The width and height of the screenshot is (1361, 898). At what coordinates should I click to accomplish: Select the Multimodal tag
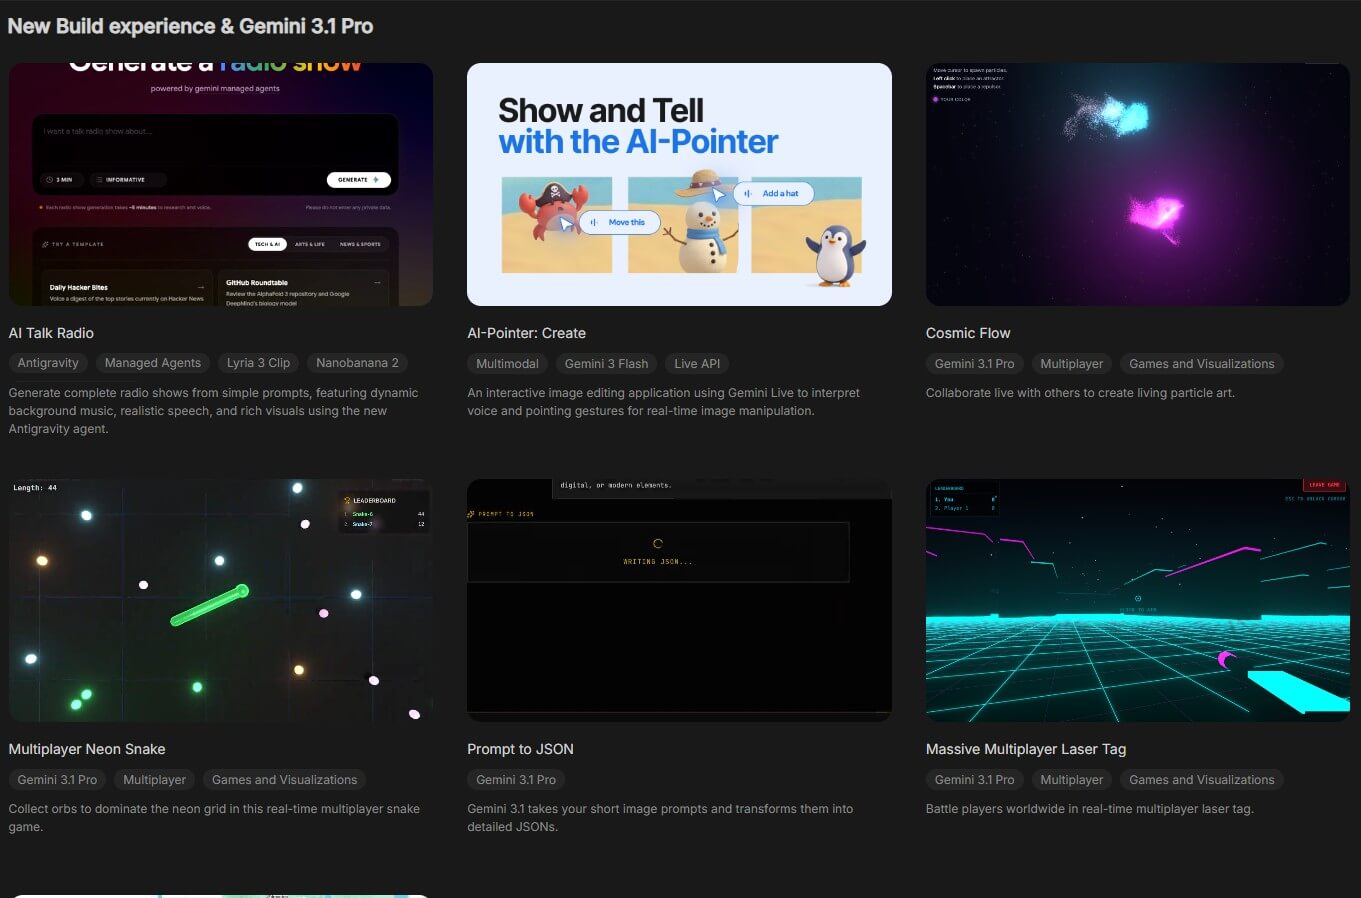tap(507, 364)
